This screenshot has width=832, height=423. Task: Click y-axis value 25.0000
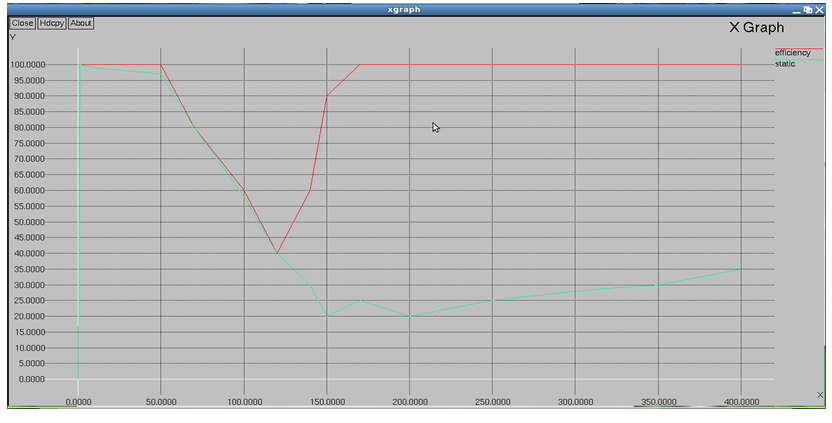coord(28,300)
